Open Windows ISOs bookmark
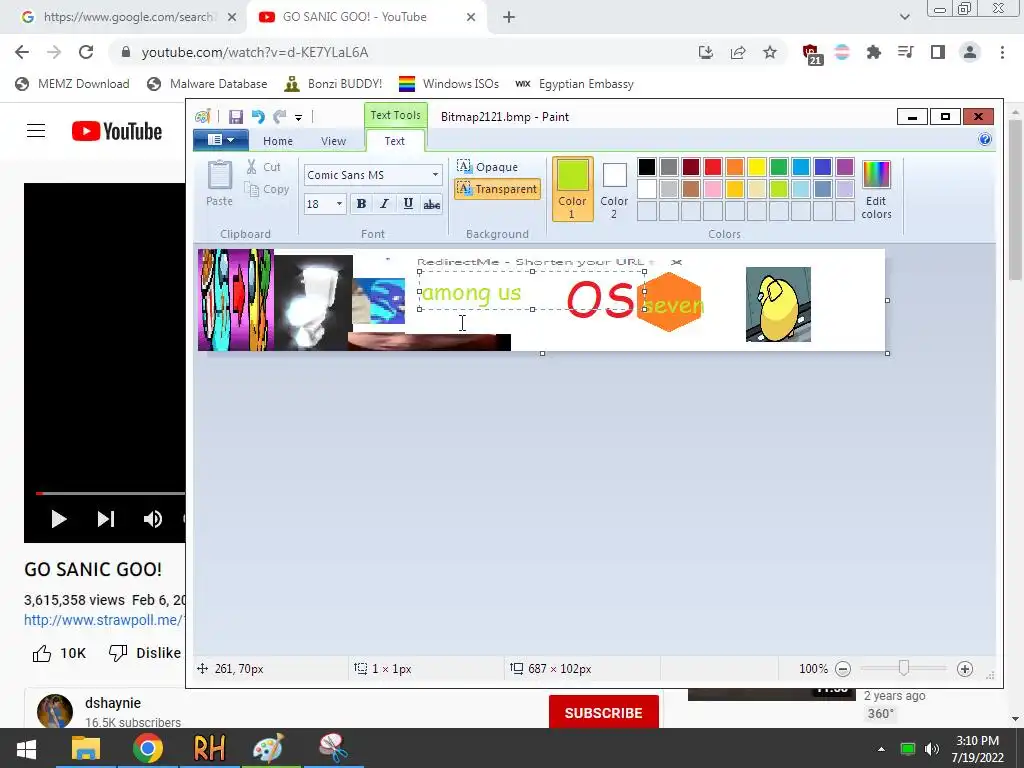The width and height of the screenshot is (1024, 768). (x=449, y=84)
